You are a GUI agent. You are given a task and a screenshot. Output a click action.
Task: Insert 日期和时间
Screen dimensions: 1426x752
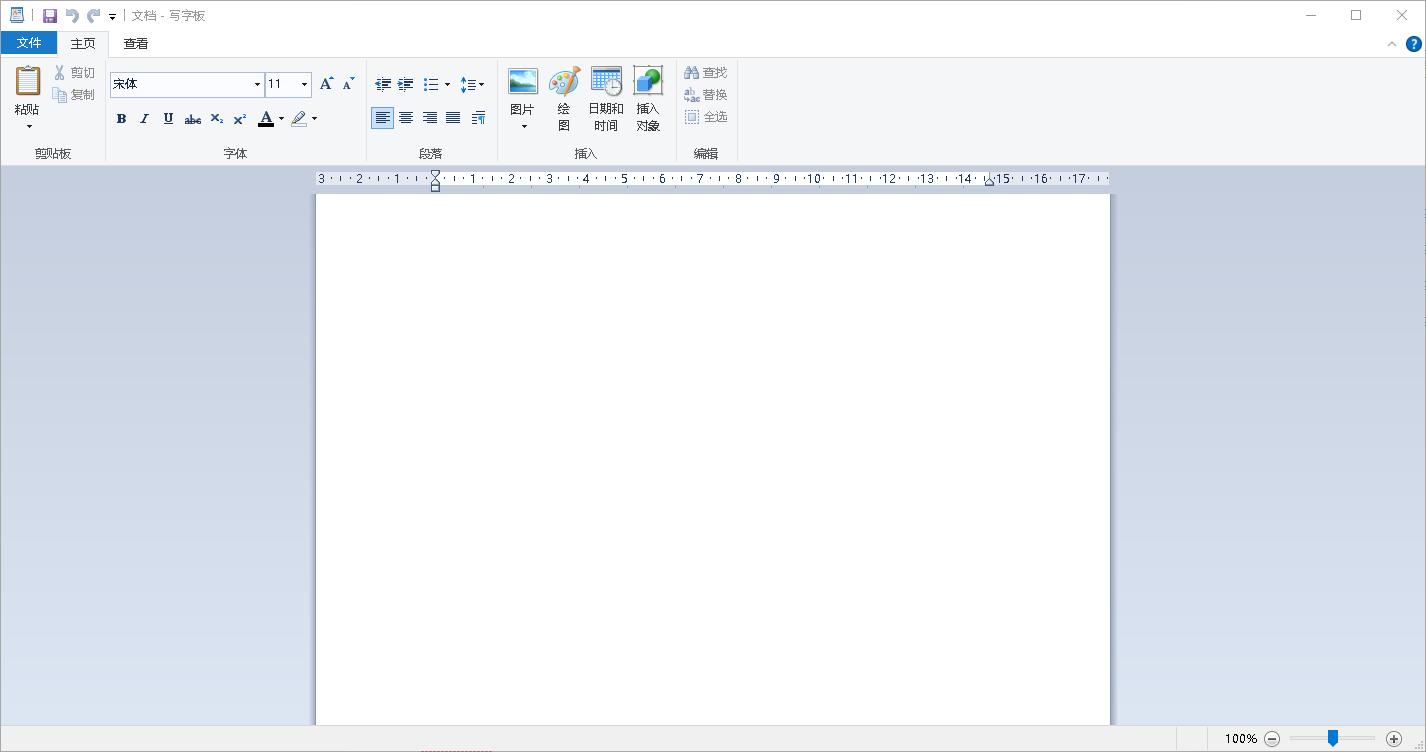coord(606,98)
